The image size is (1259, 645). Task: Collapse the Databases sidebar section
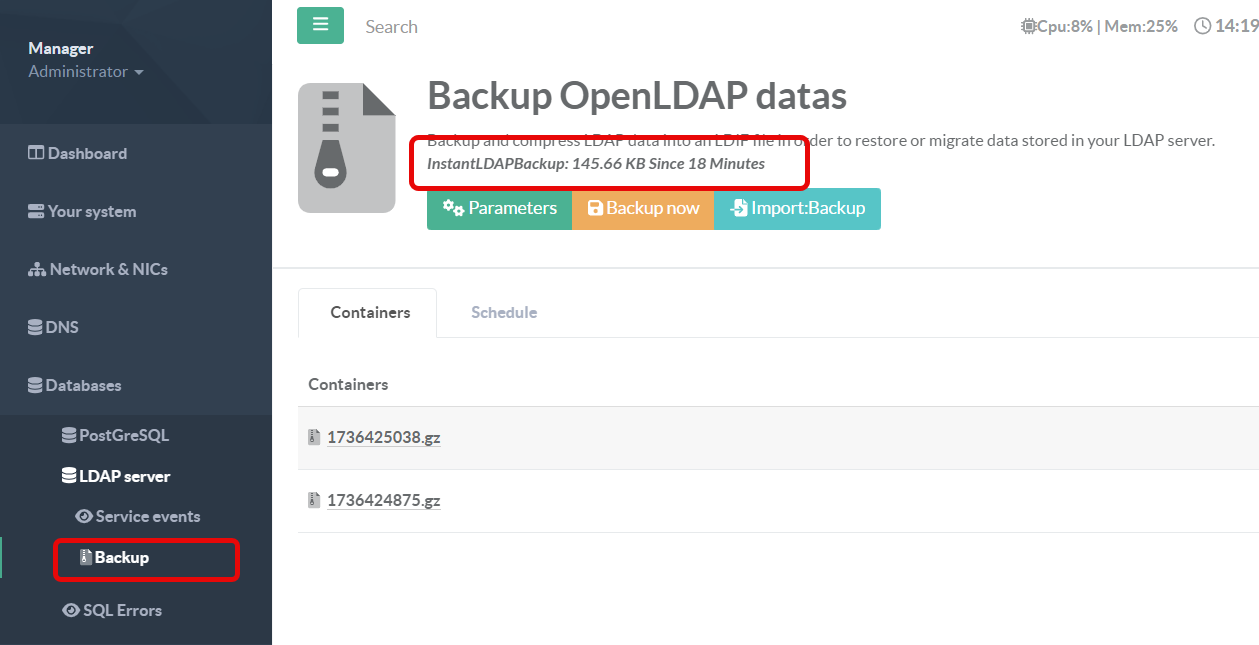click(75, 385)
